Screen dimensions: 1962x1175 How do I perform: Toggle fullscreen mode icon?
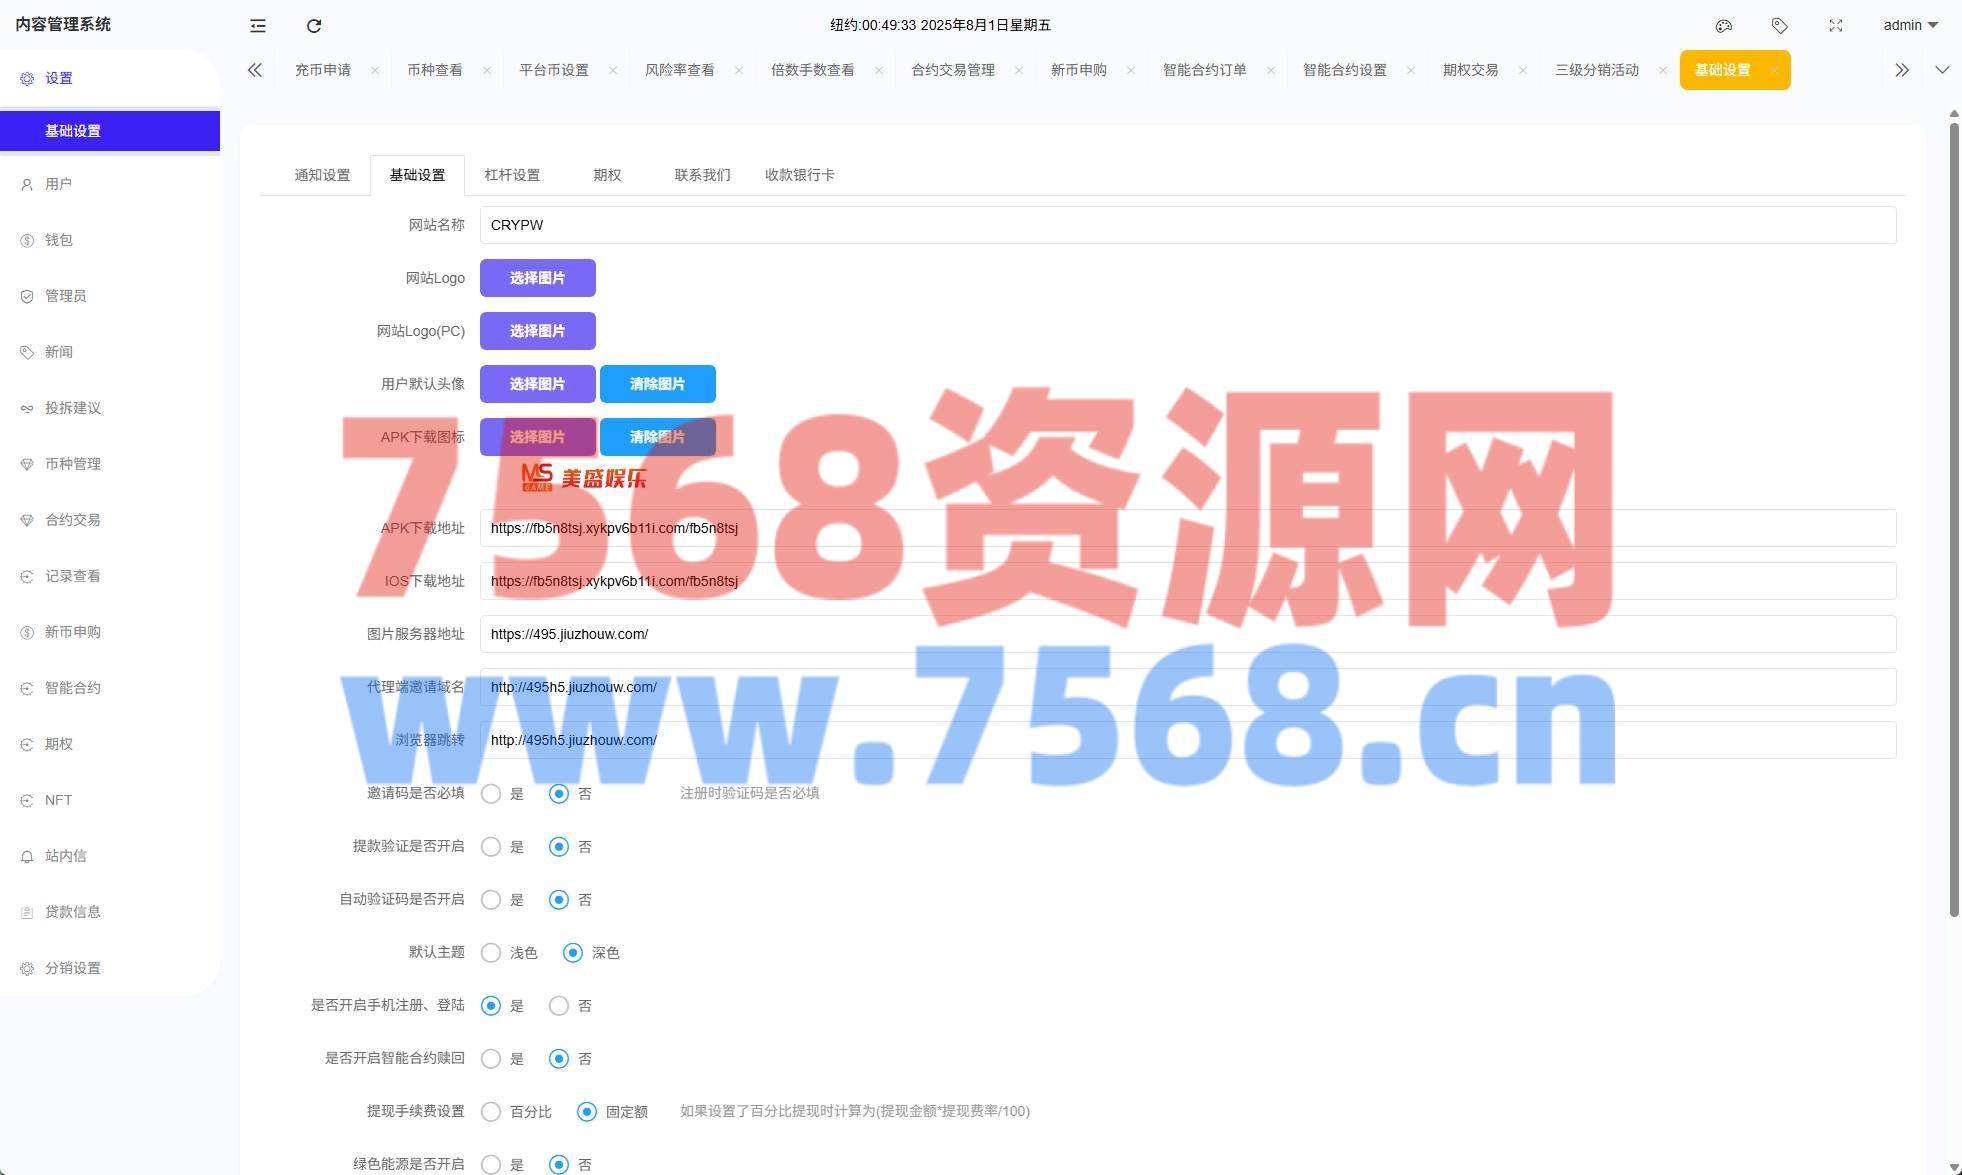(x=1835, y=26)
